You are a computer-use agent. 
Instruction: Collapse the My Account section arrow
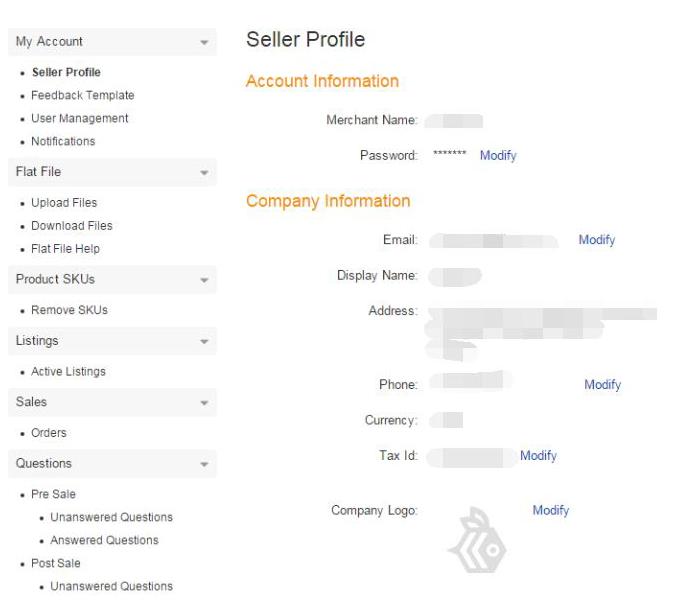point(204,42)
